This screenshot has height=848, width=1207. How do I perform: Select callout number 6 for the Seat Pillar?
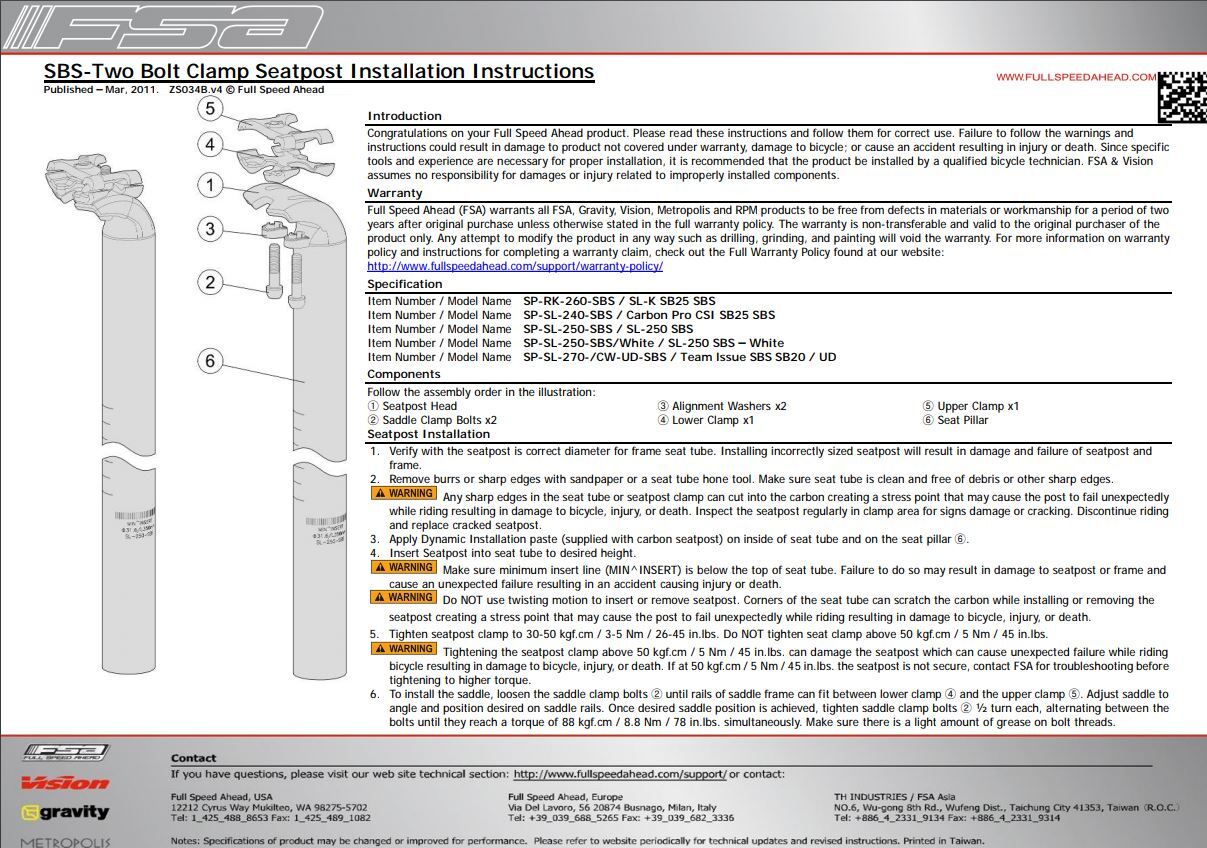[x=210, y=361]
